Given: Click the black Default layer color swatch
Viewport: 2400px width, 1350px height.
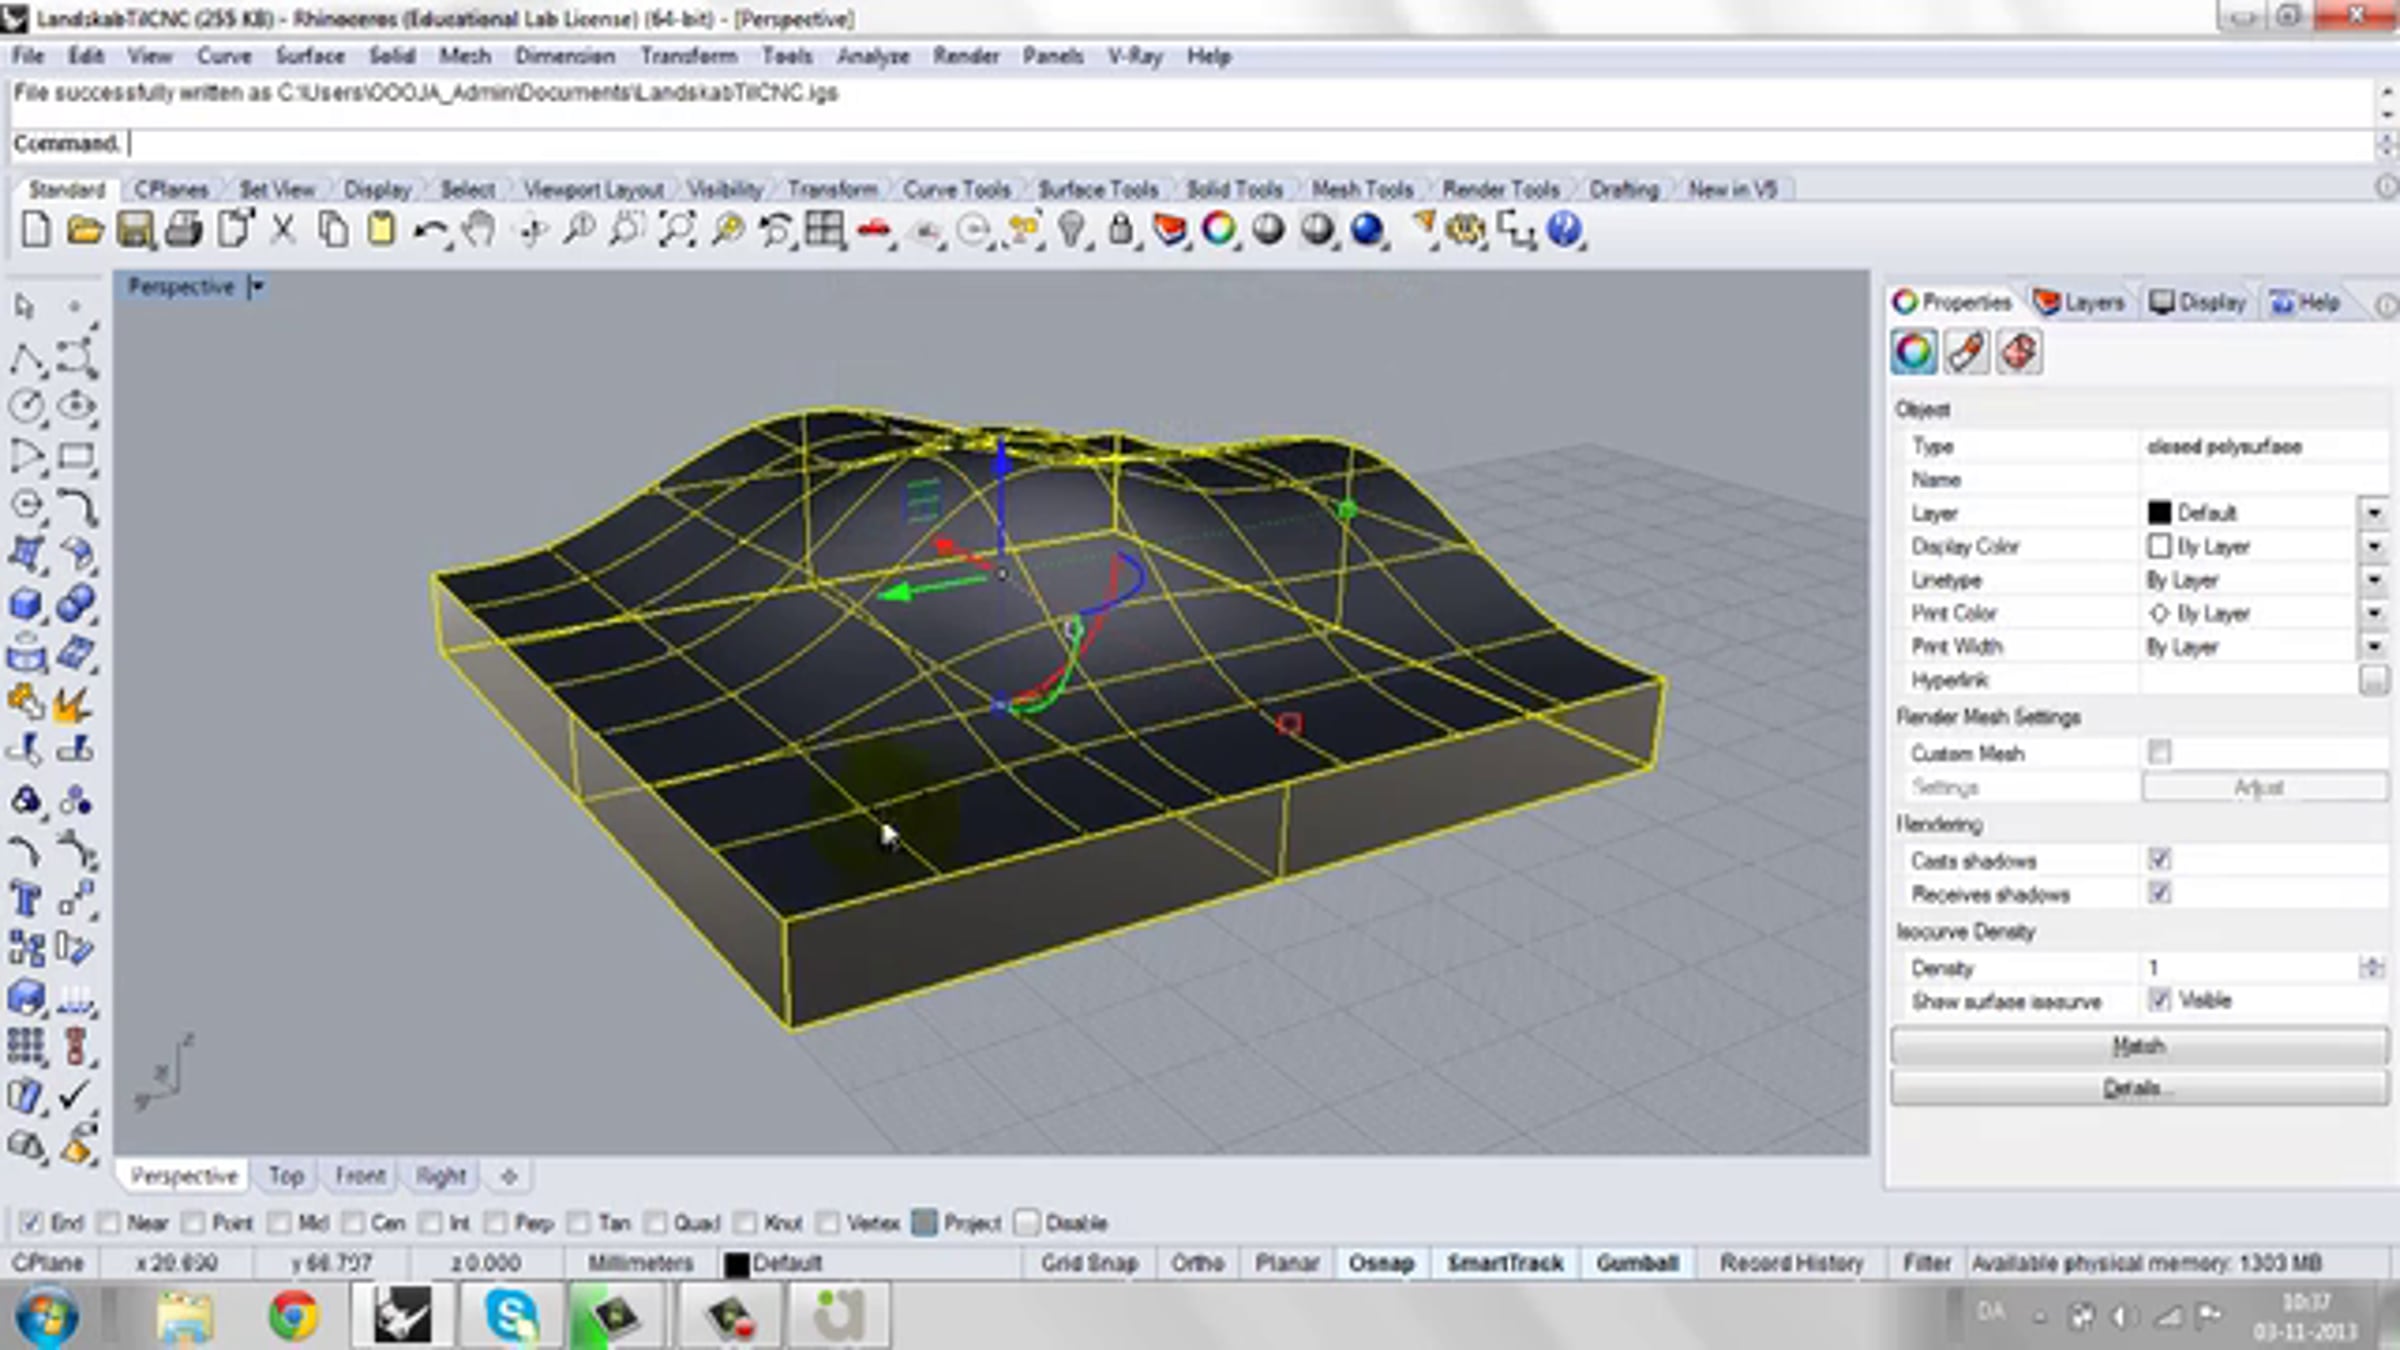Looking at the screenshot, I should (2159, 513).
